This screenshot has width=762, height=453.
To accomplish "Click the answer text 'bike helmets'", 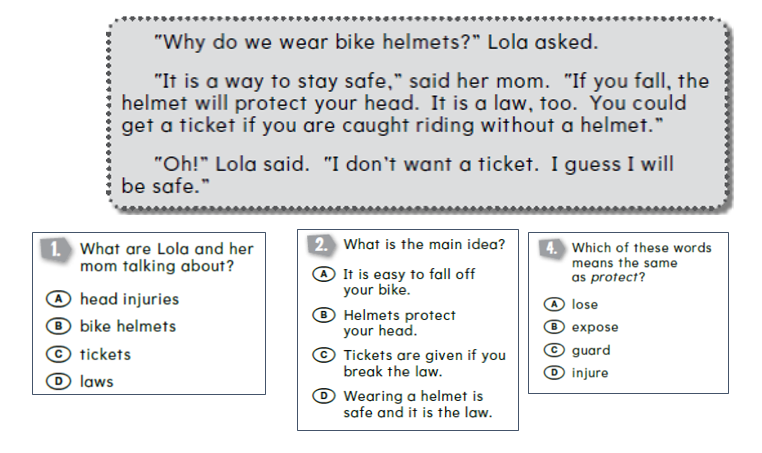I will point(128,326).
